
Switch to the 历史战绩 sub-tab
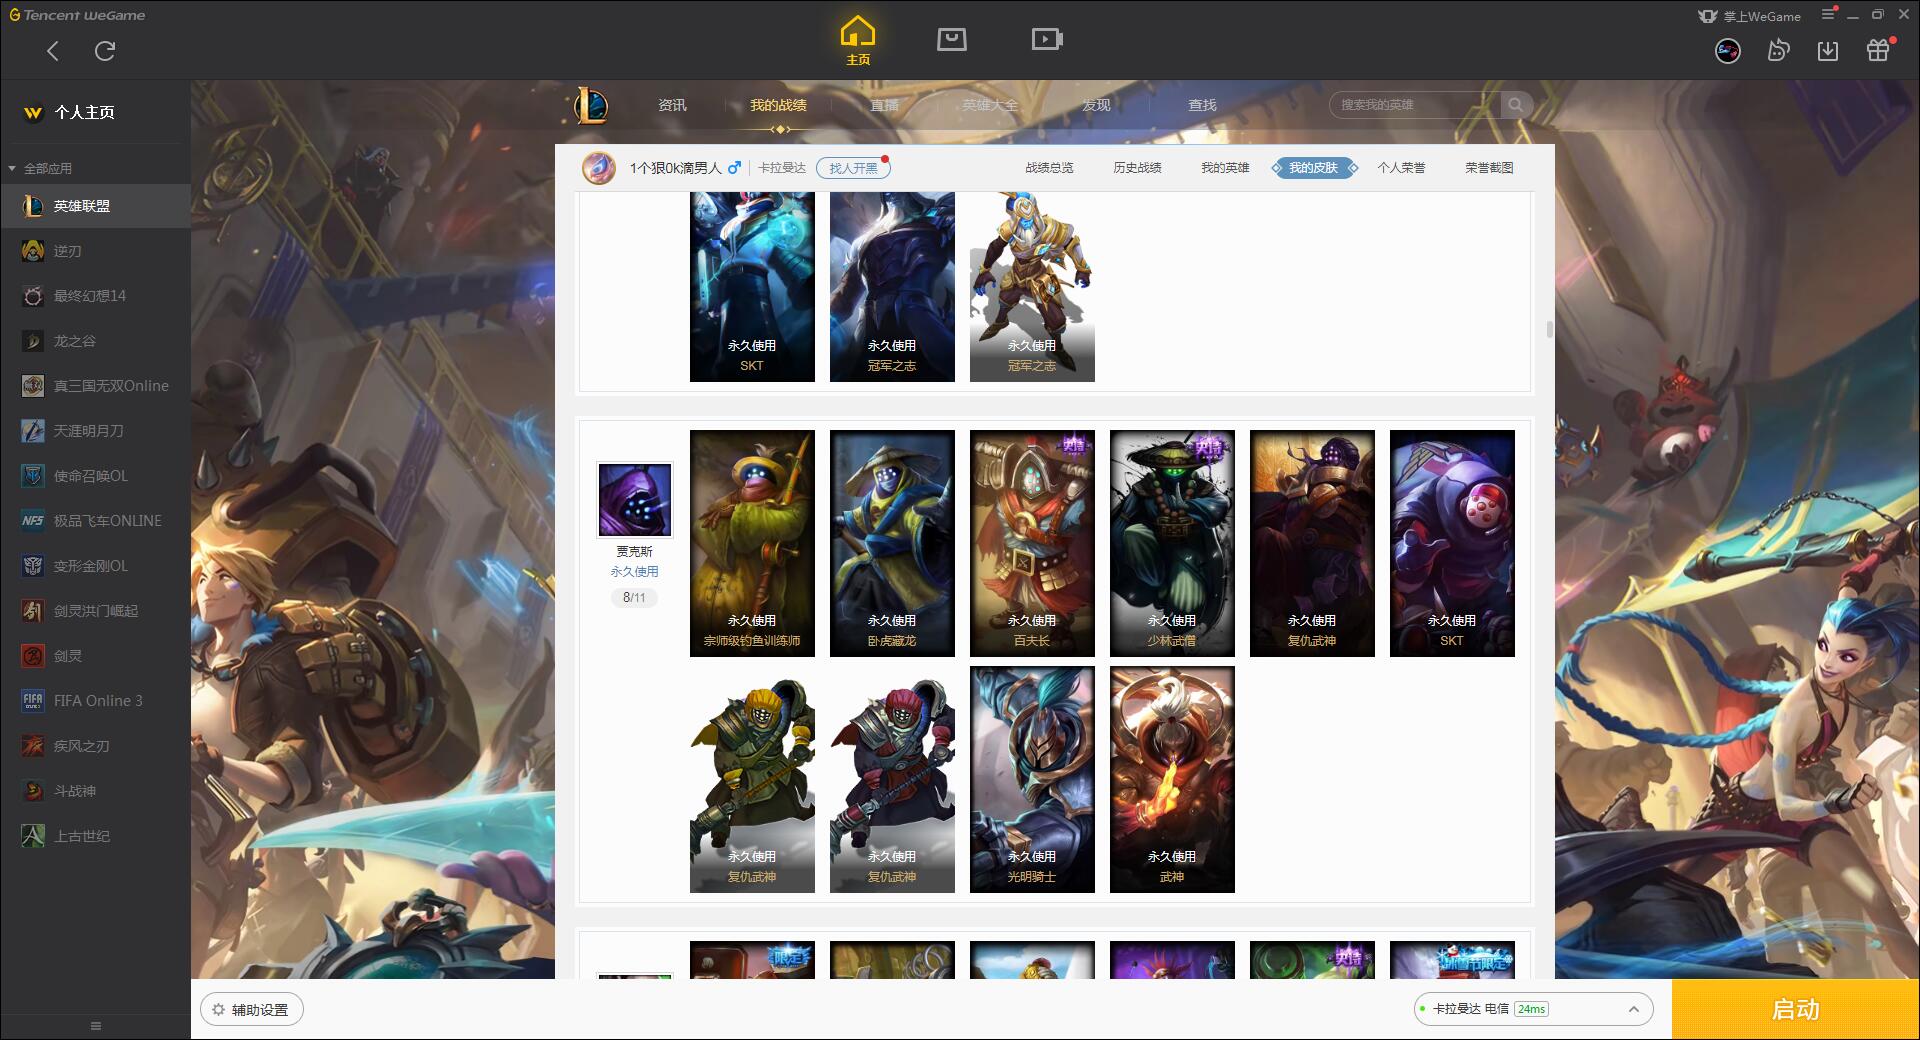click(1137, 168)
